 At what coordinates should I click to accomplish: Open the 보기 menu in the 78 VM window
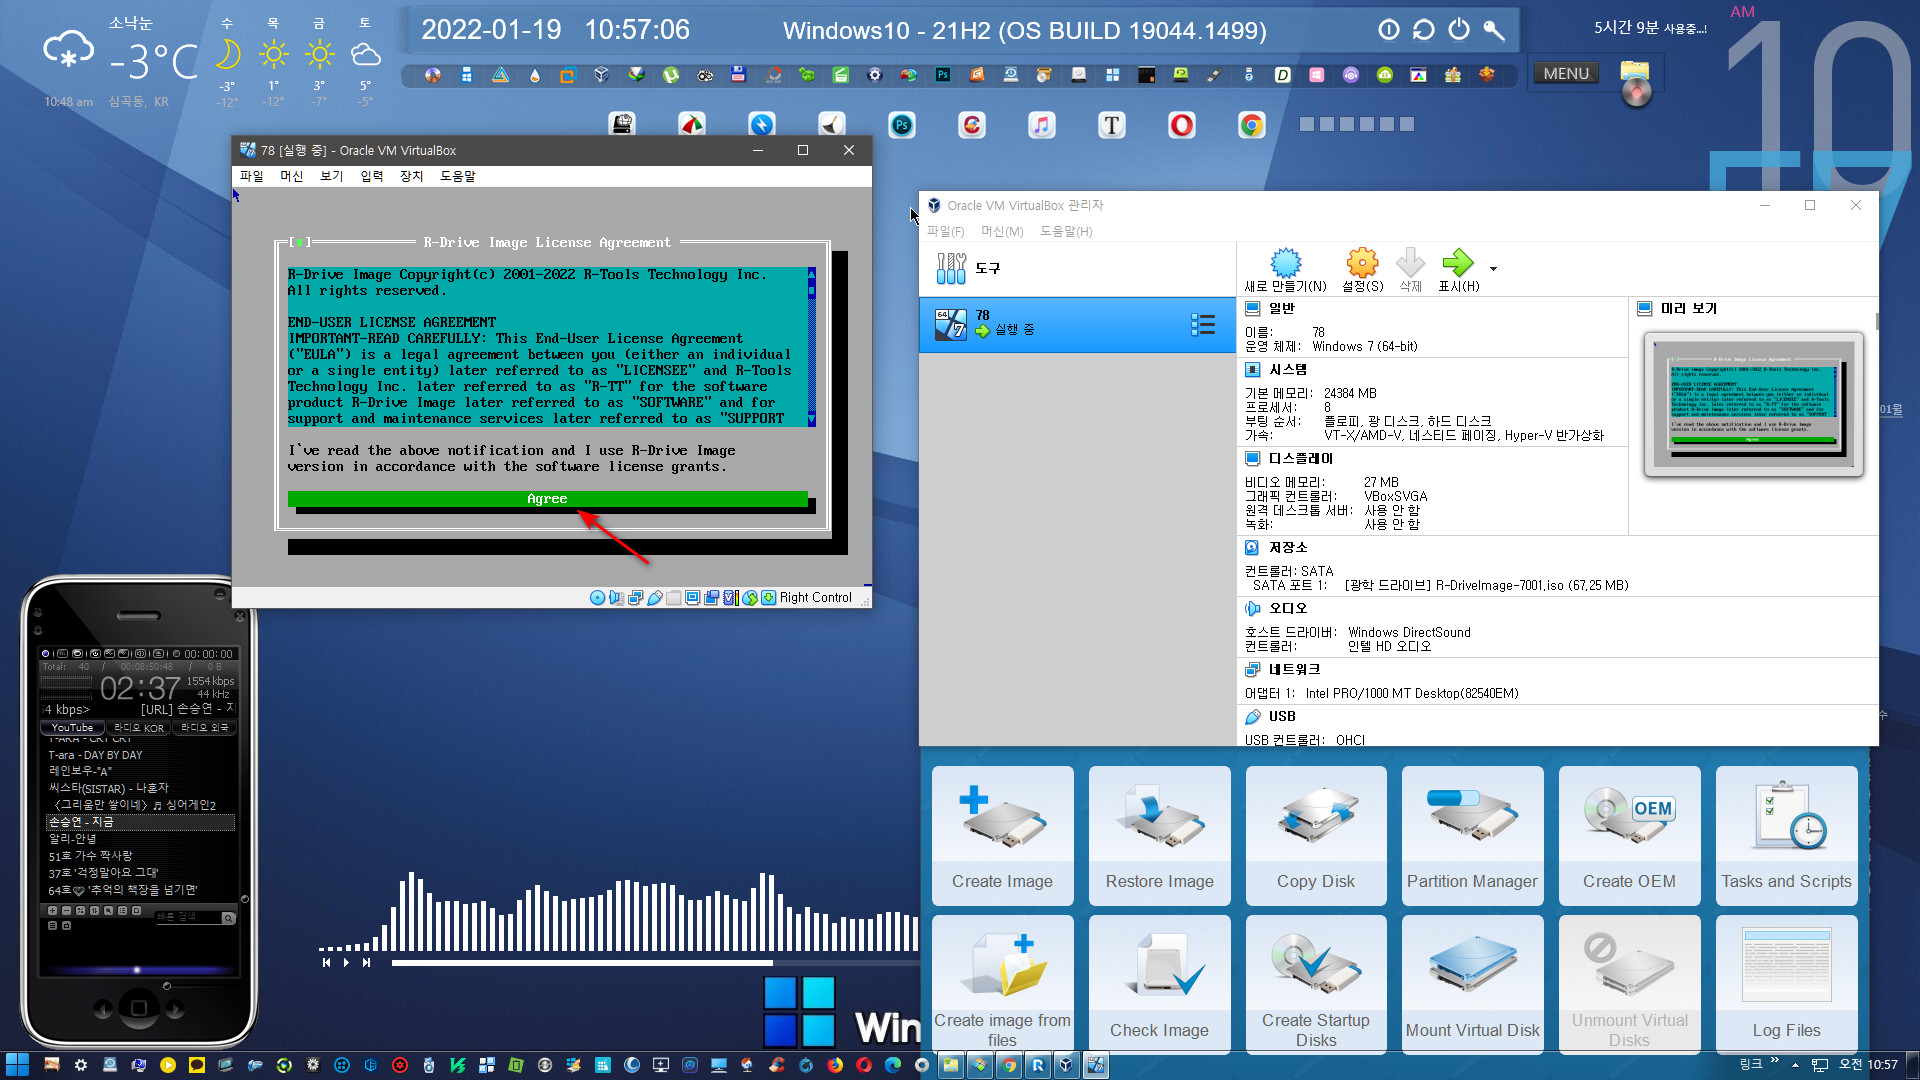(331, 176)
